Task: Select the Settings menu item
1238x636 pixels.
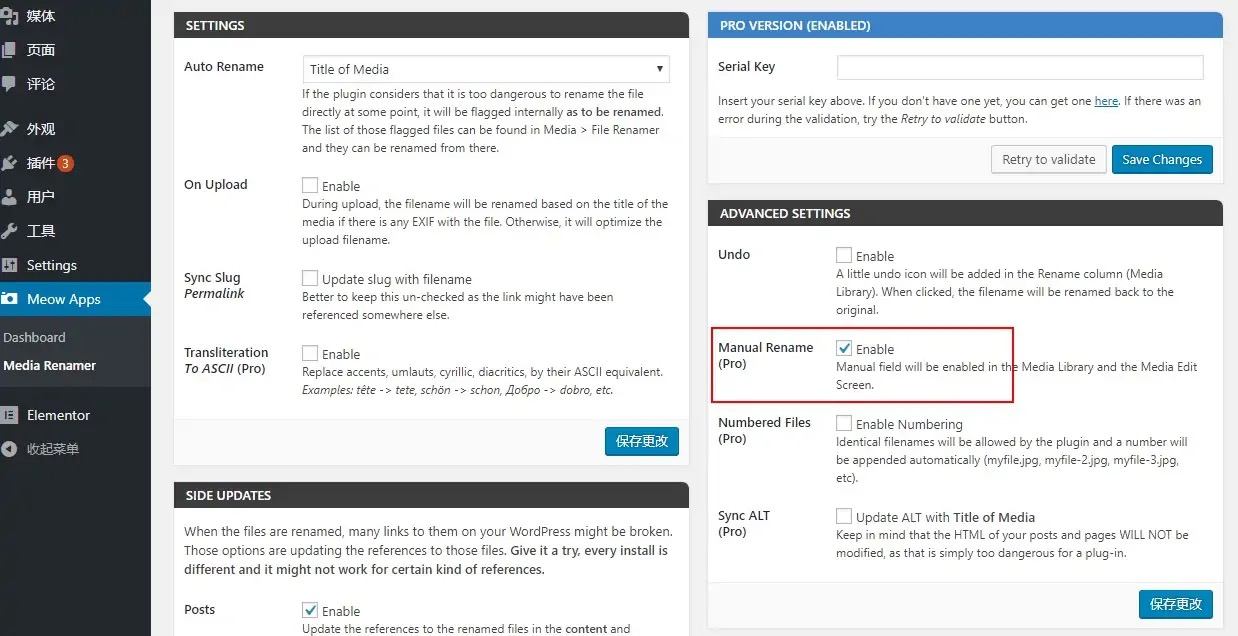Action: pos(51,265)
